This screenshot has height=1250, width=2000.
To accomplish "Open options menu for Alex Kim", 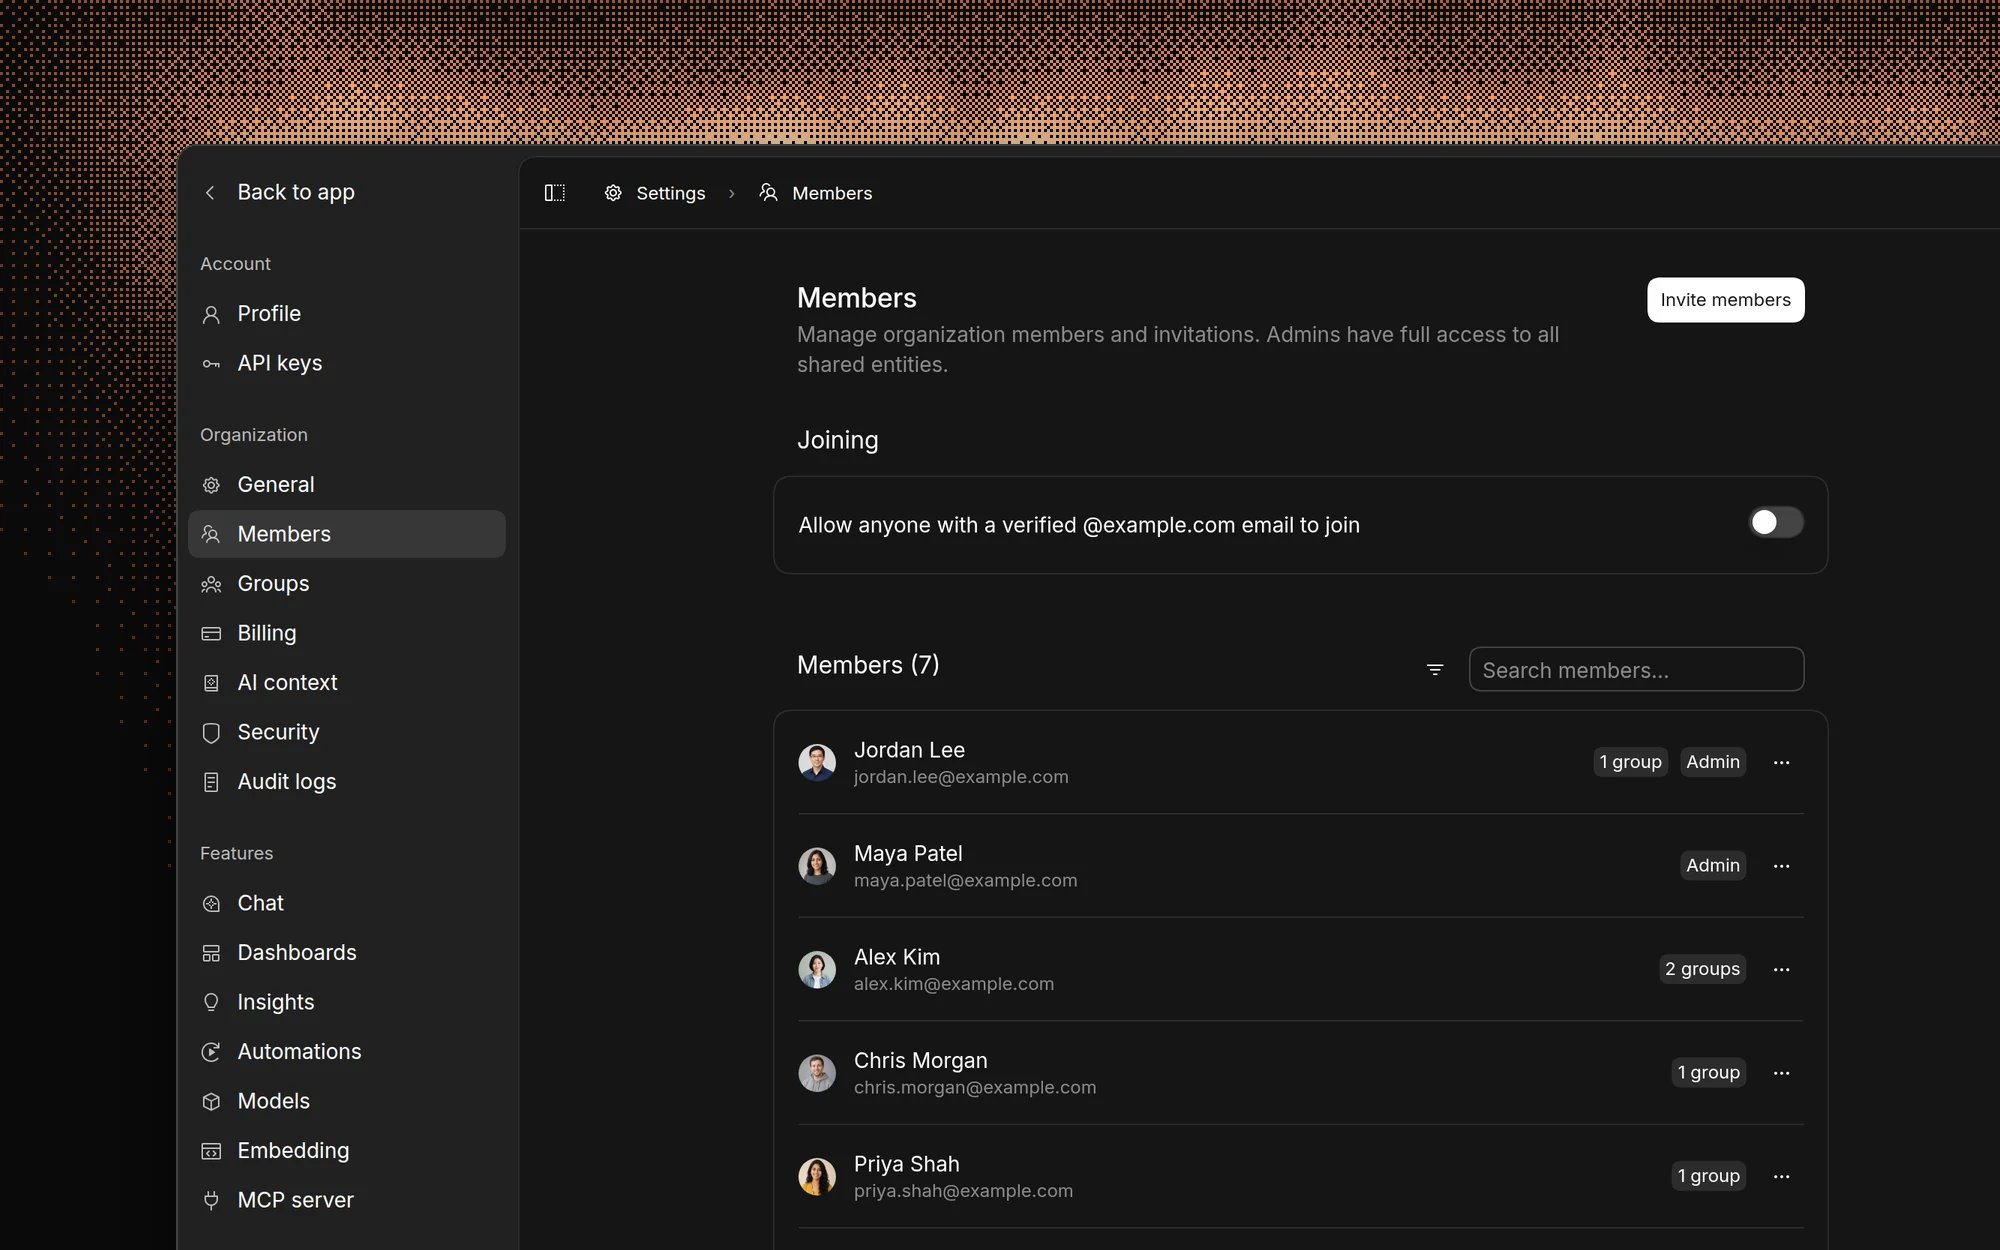I will click(1781, 970).
